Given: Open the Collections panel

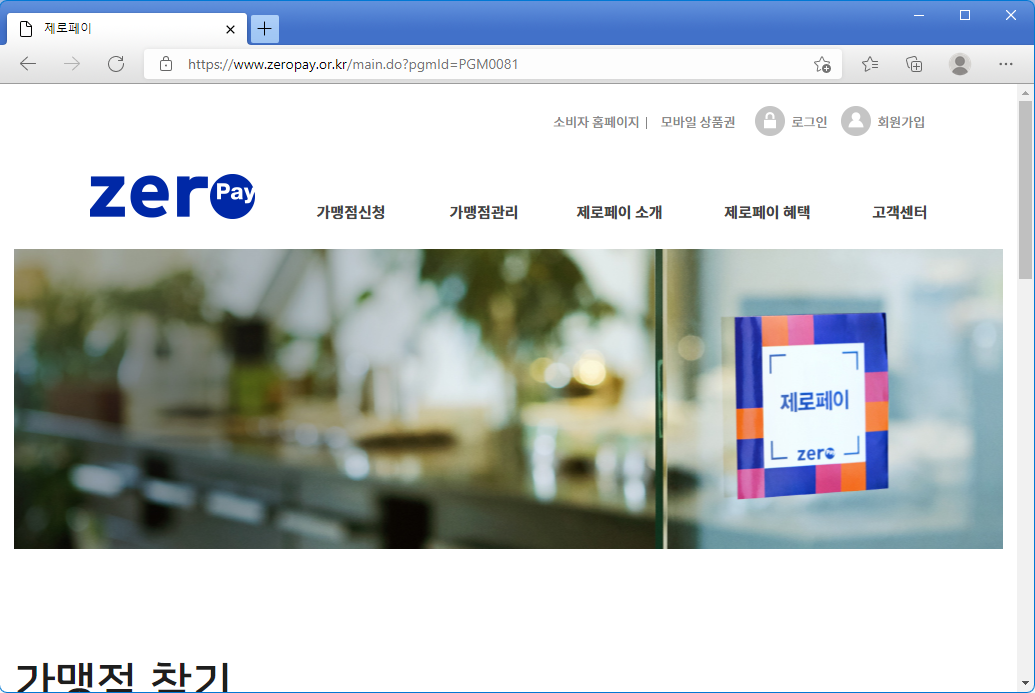Looking at the screenshot, I should pyautogui.click(x=914, y=64).
